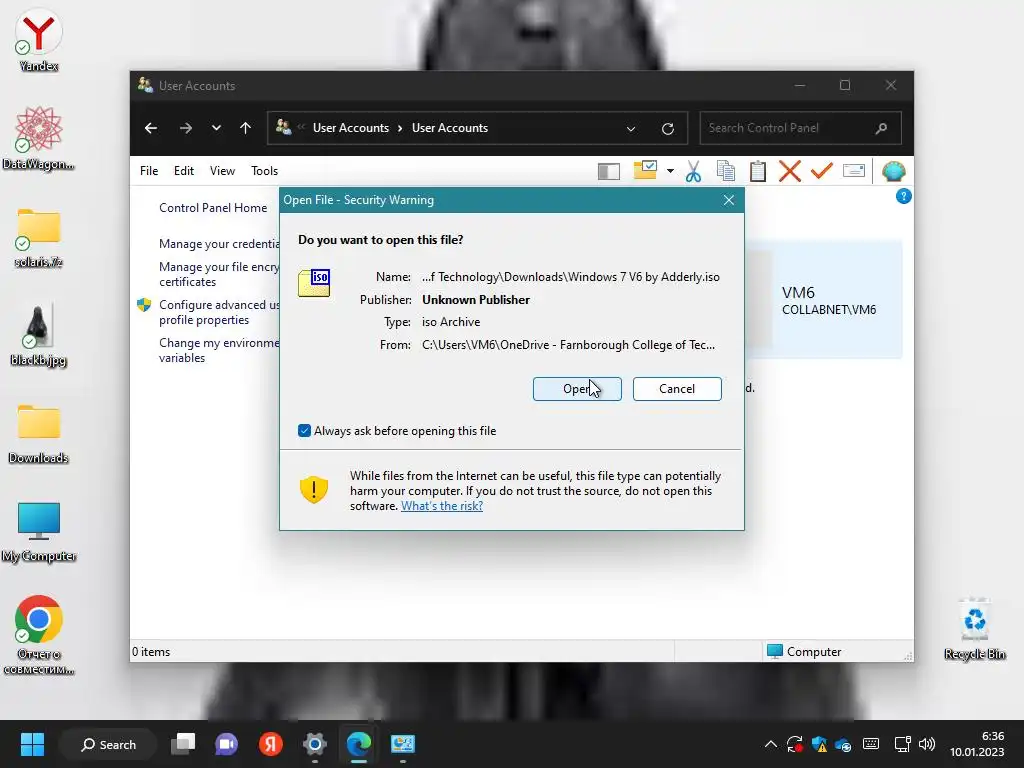Image resolution: width=1024 pixels, height=768 pixels.
Task: Open Manage your file encryption certificates link
Action: (x=219, y=274)
